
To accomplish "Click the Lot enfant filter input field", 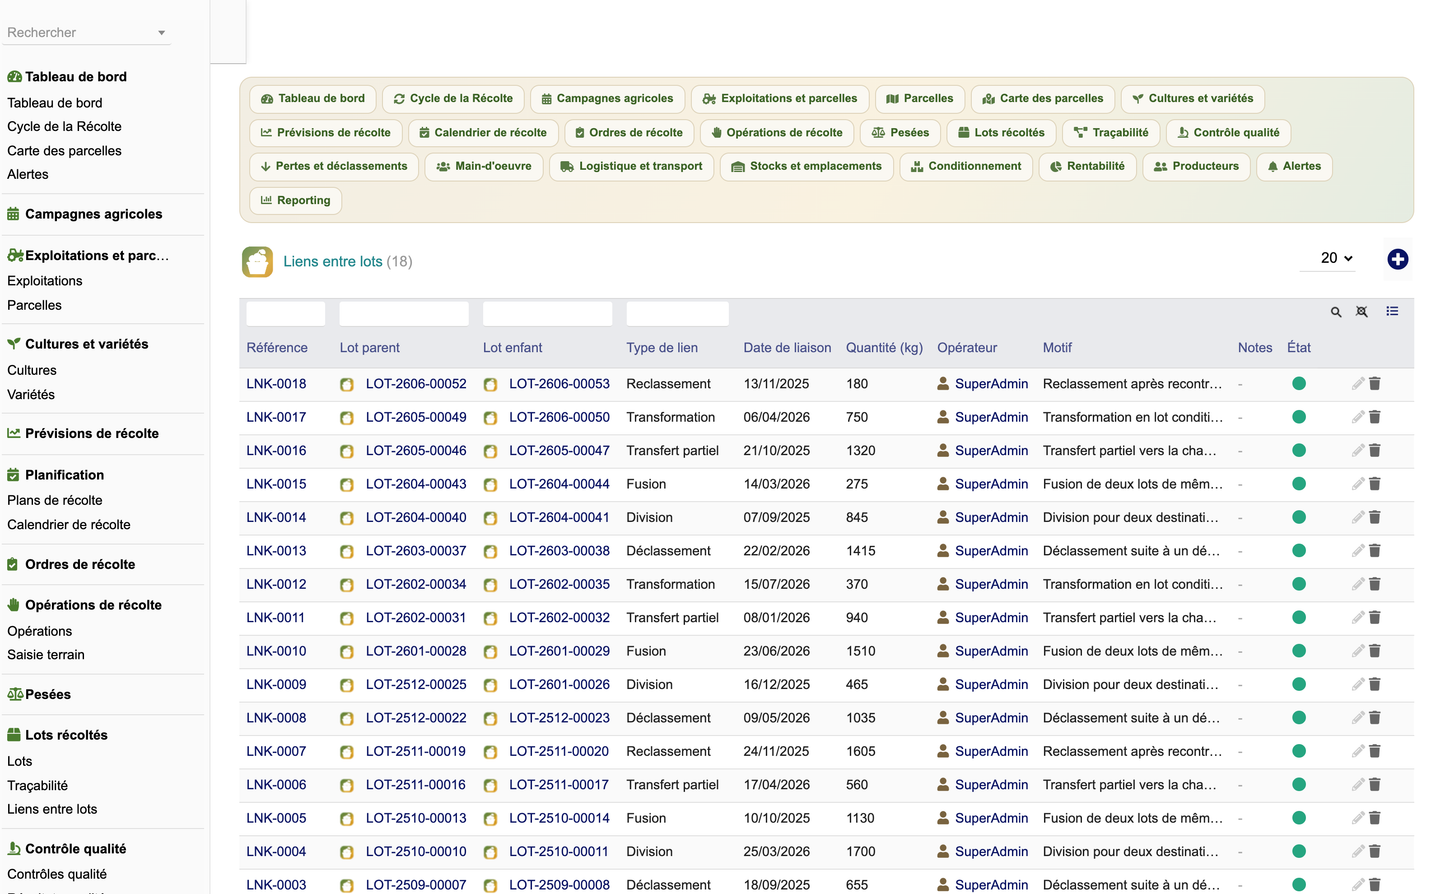I will (x=547, y=313).
